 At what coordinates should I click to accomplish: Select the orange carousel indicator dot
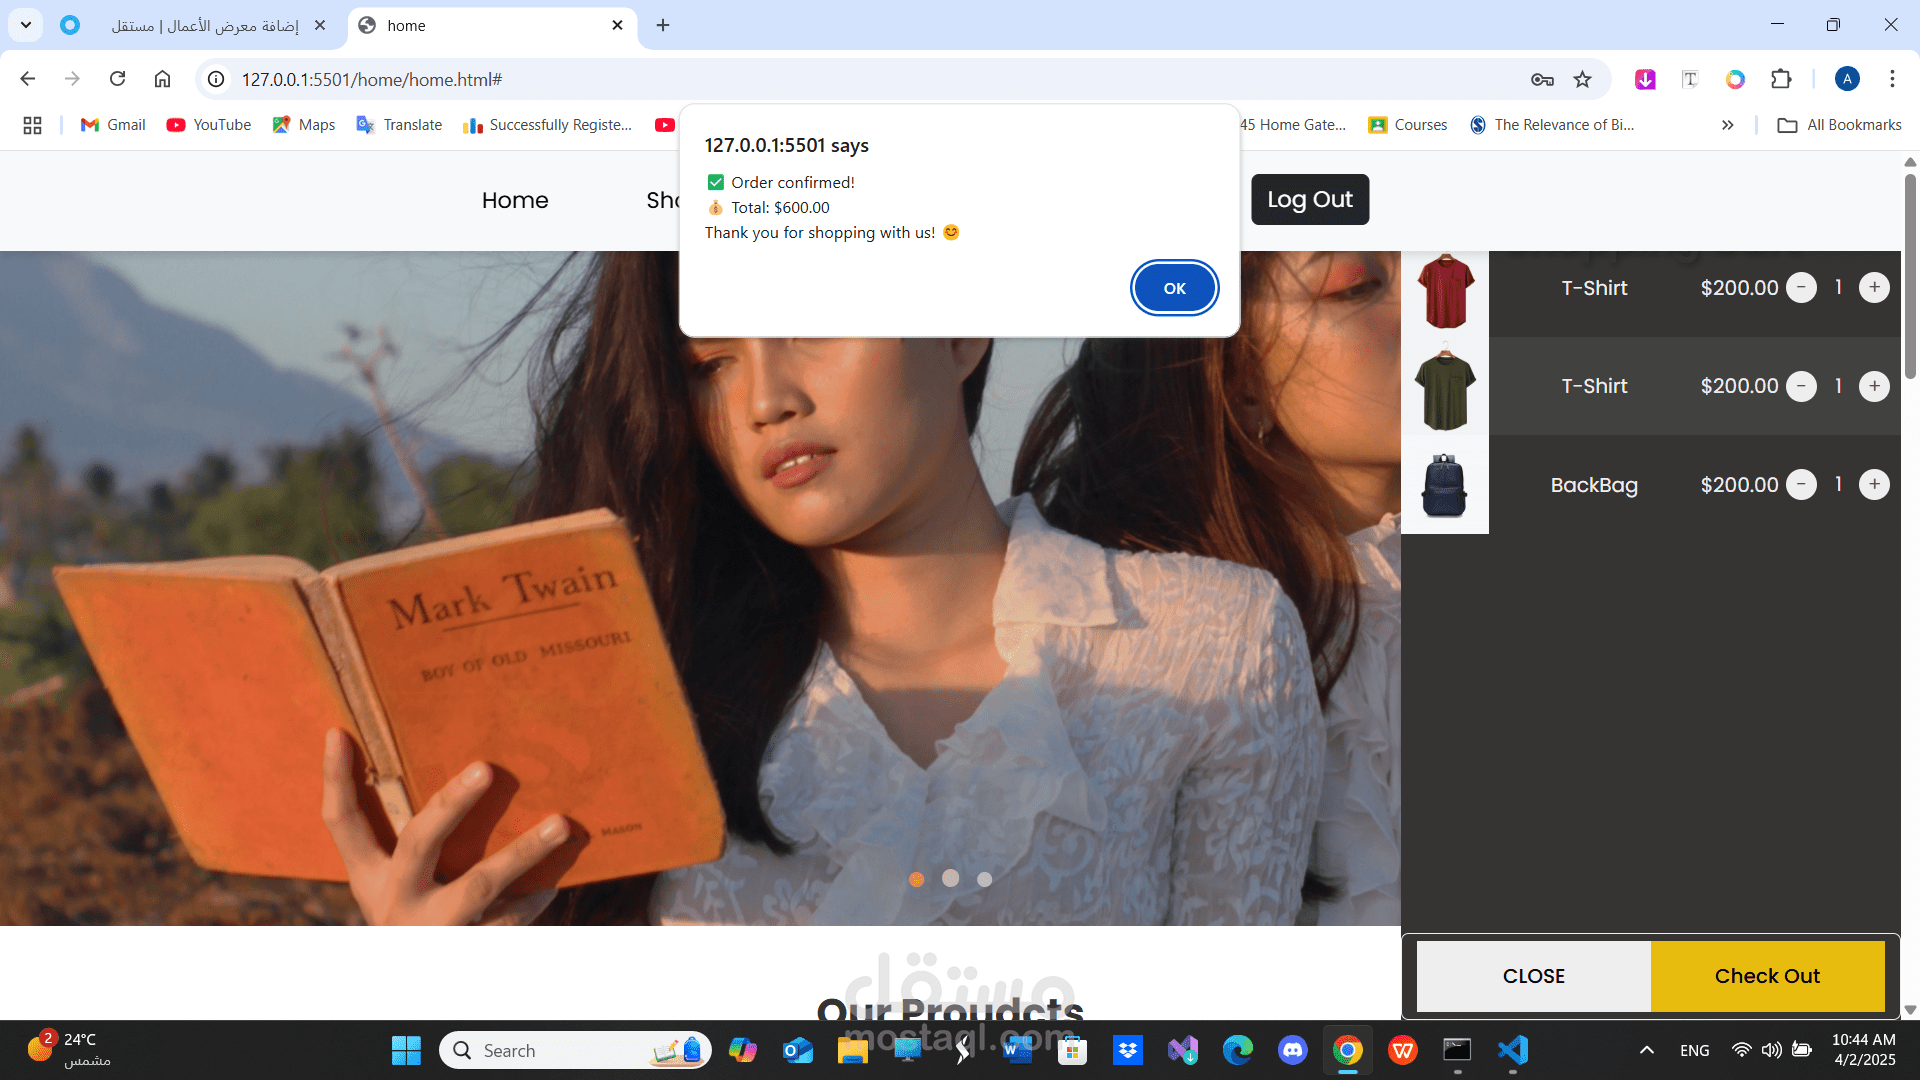pyautogui.click(x=916, y=879)
